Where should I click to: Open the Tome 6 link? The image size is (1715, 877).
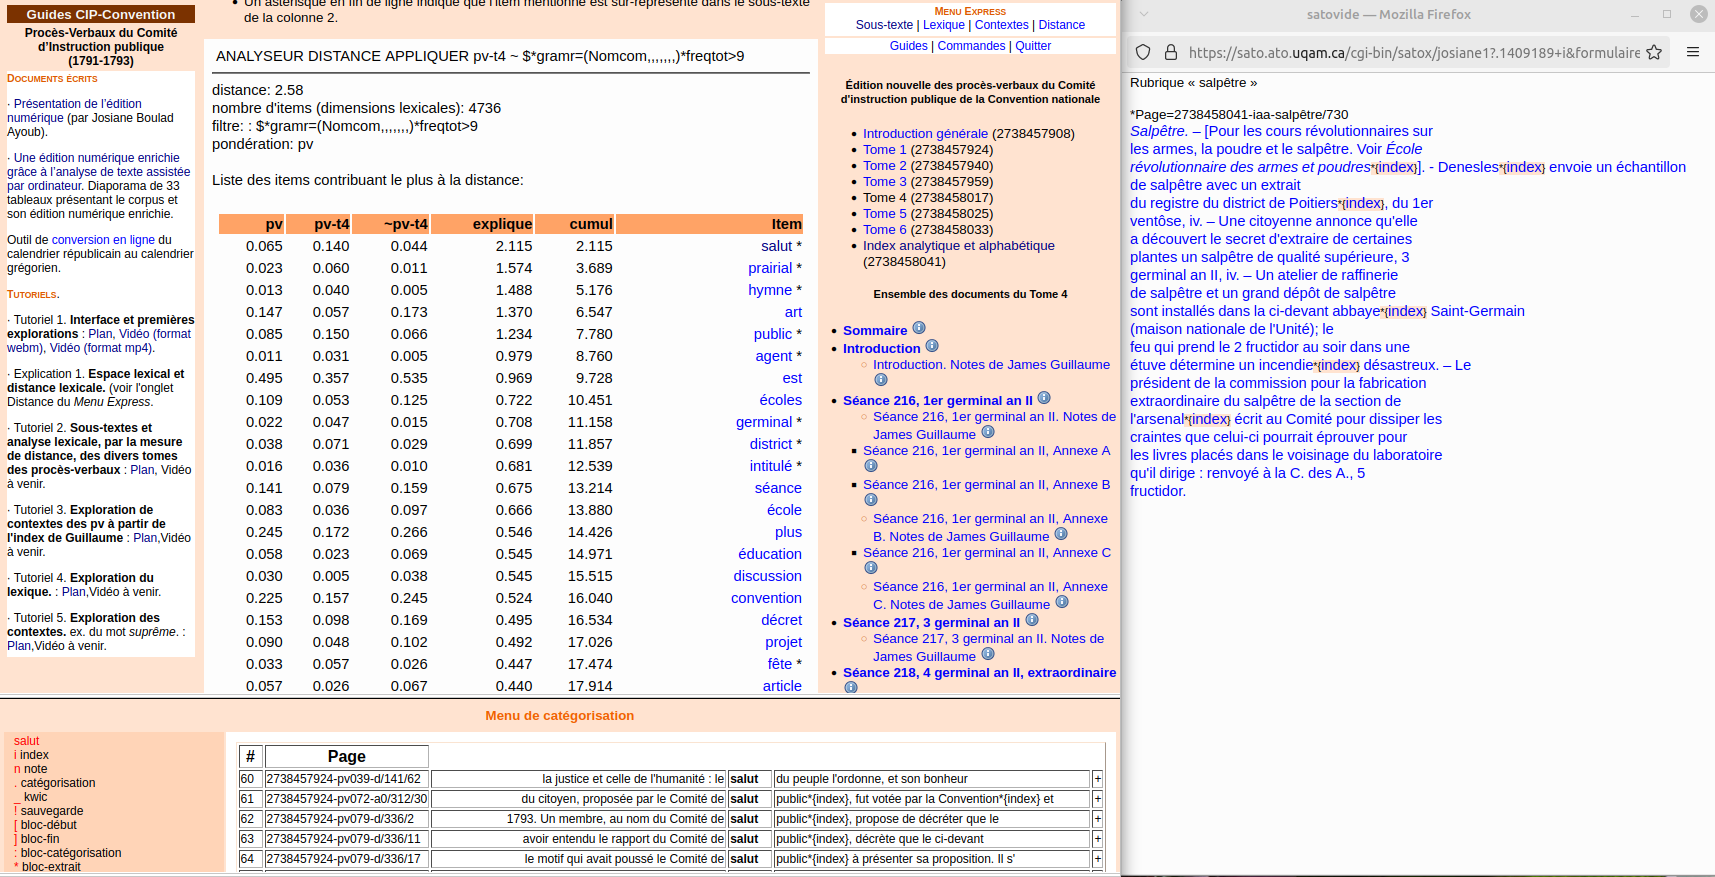[884, 229]
